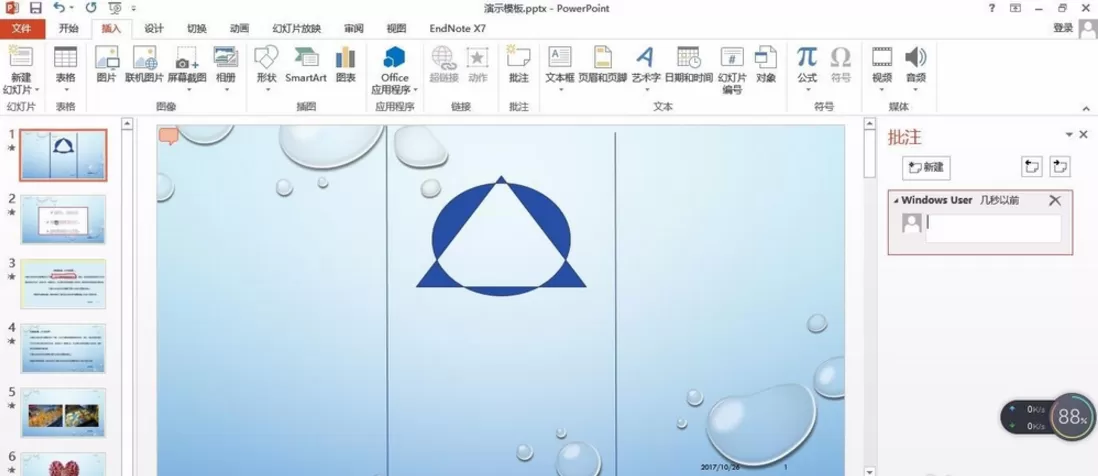Select slide 5 thumbnail with photos

[64, 412]
